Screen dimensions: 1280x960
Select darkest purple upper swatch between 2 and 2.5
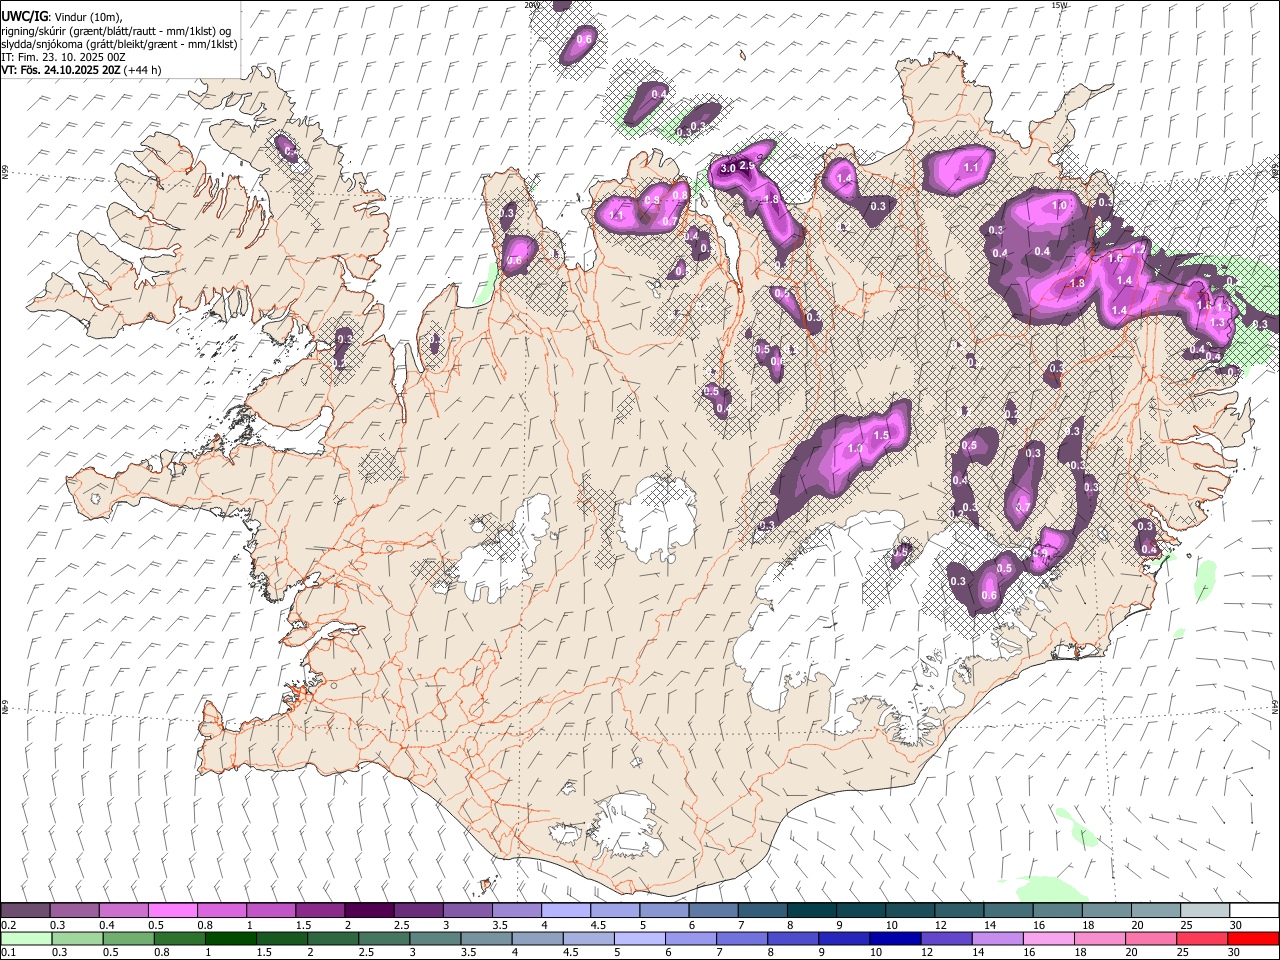pos(369,910)
